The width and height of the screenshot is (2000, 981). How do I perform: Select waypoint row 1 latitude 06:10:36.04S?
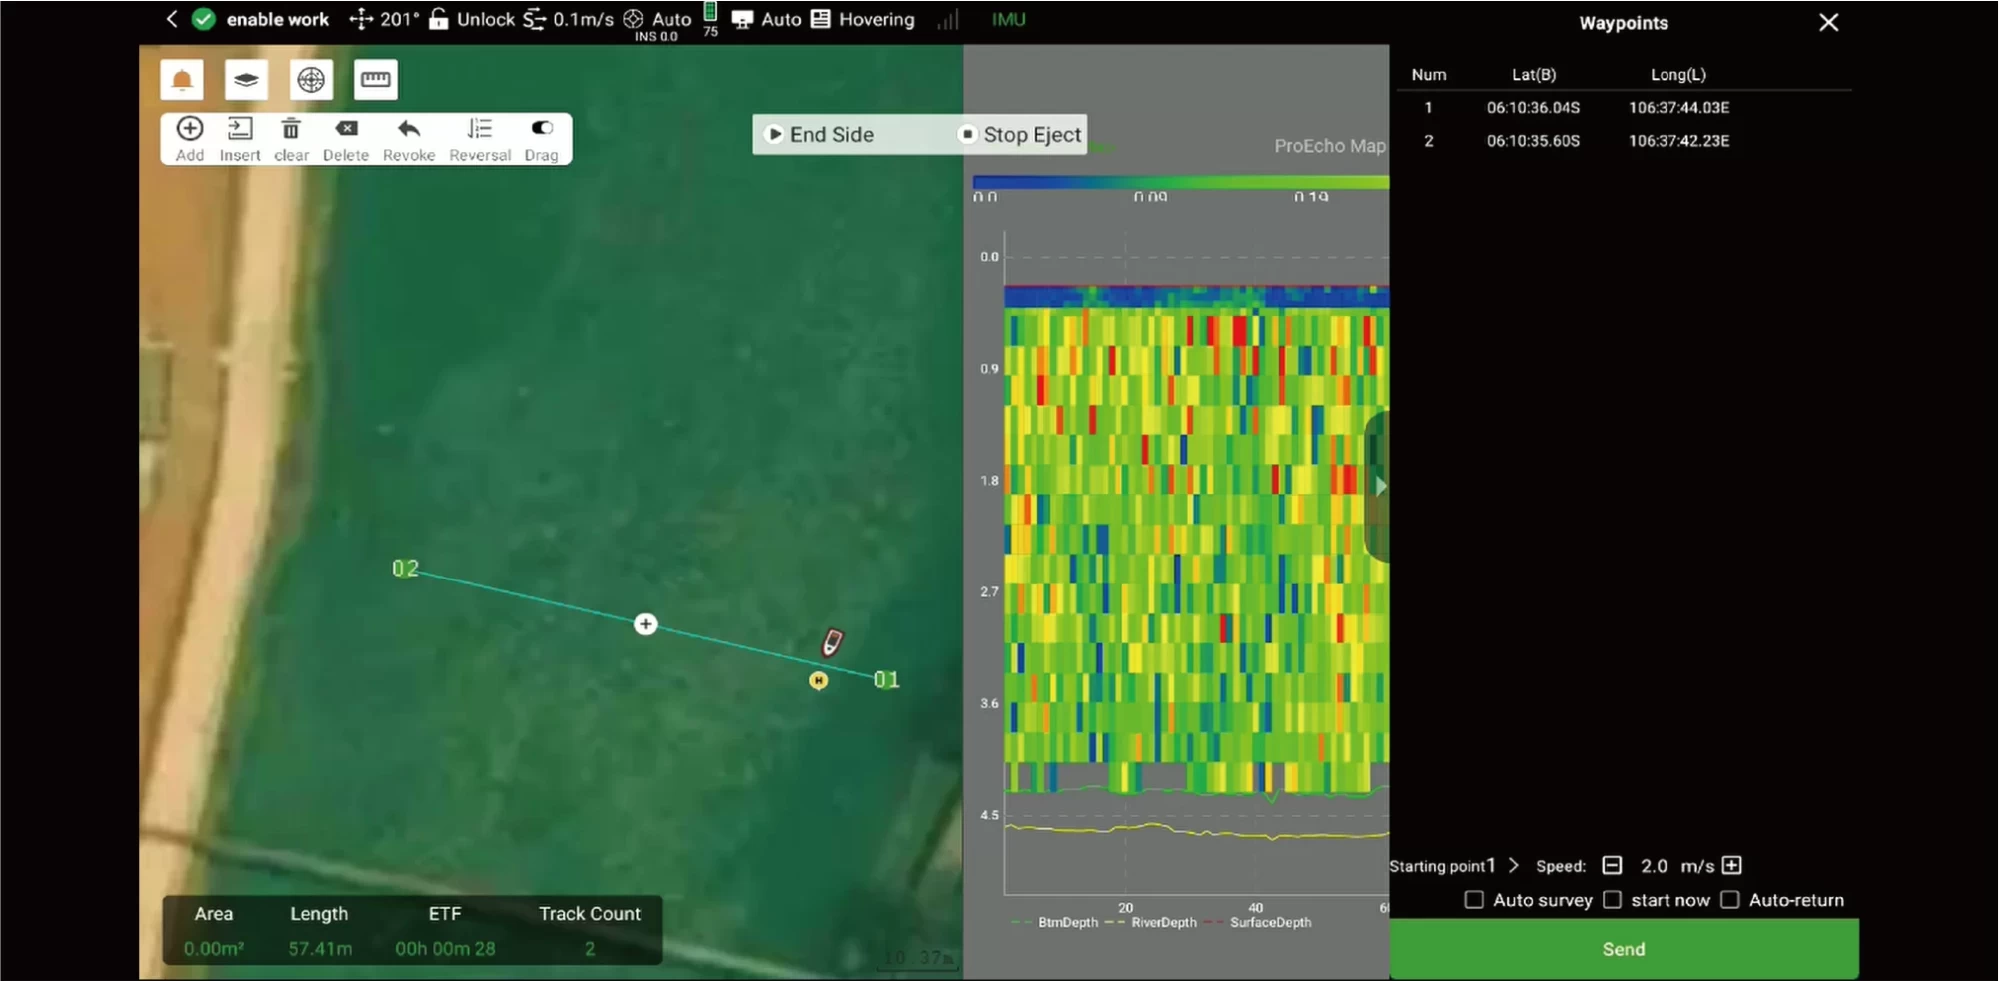(x=1533, y=108)
